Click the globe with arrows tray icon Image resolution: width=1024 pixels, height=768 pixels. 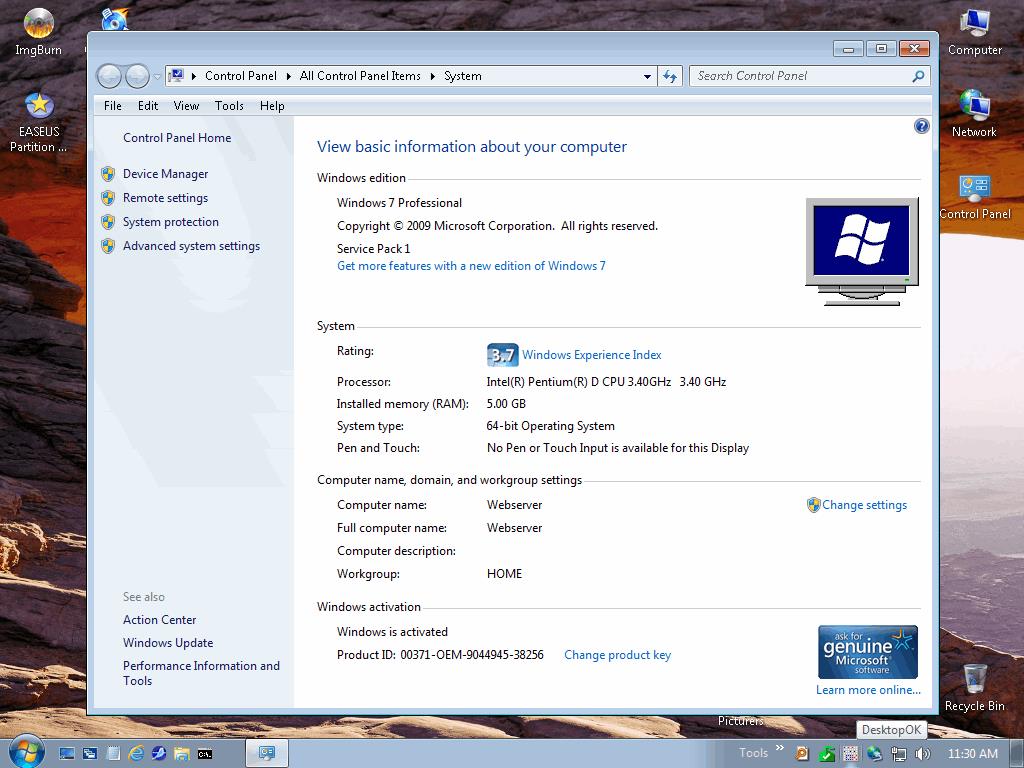click(x=874, y=754)
